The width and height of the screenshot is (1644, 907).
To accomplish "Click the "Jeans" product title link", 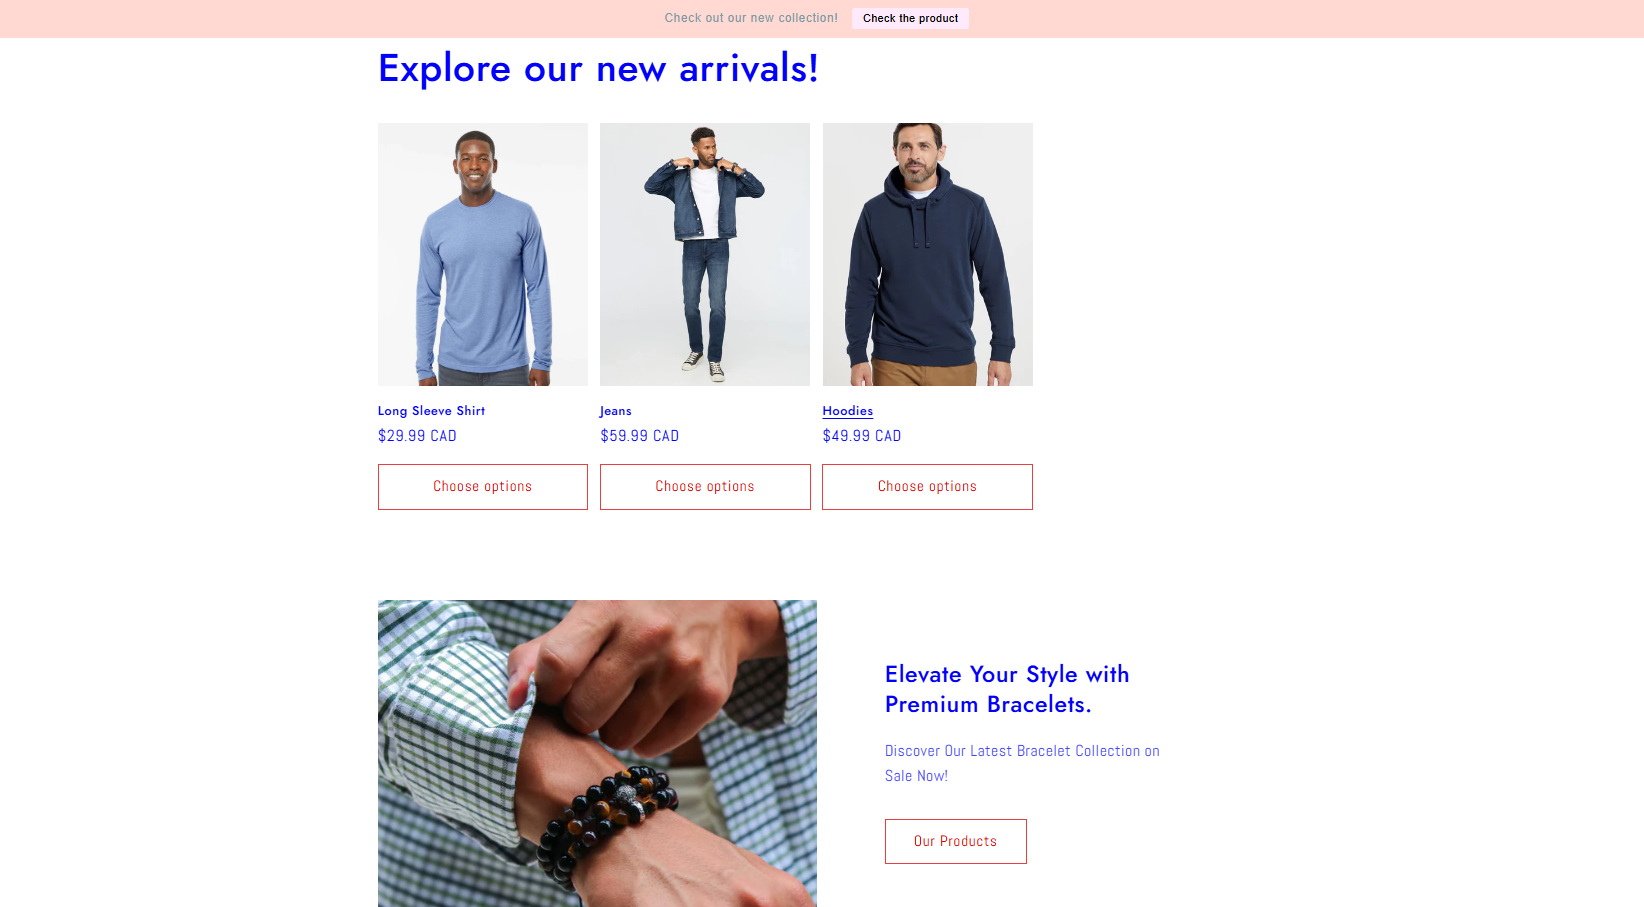I will click(616, 411).
